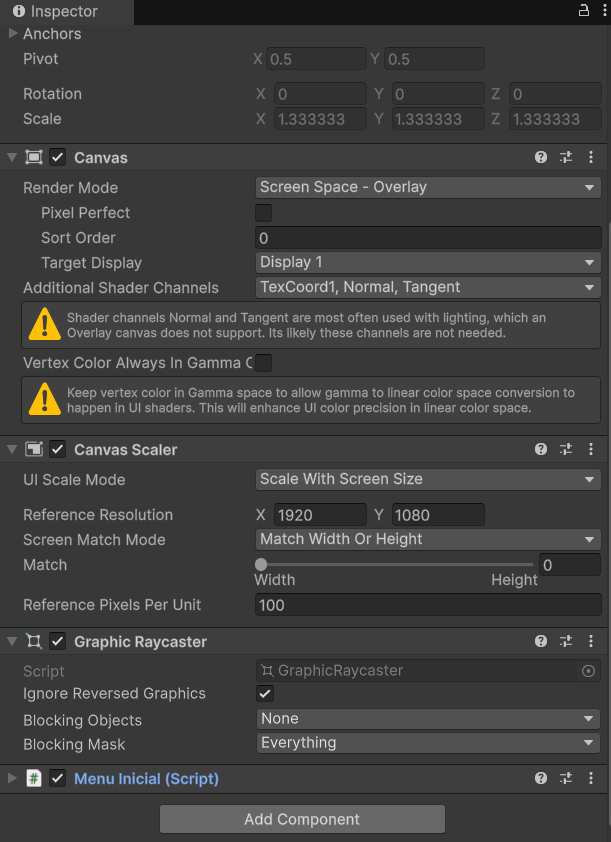
Task: Open Menu Inicial help reference
Action: [541, 778]
